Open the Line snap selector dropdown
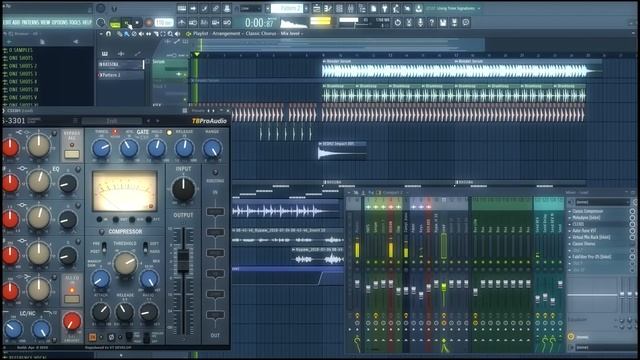The image size is (640, 360). click(x=251, y=9)
